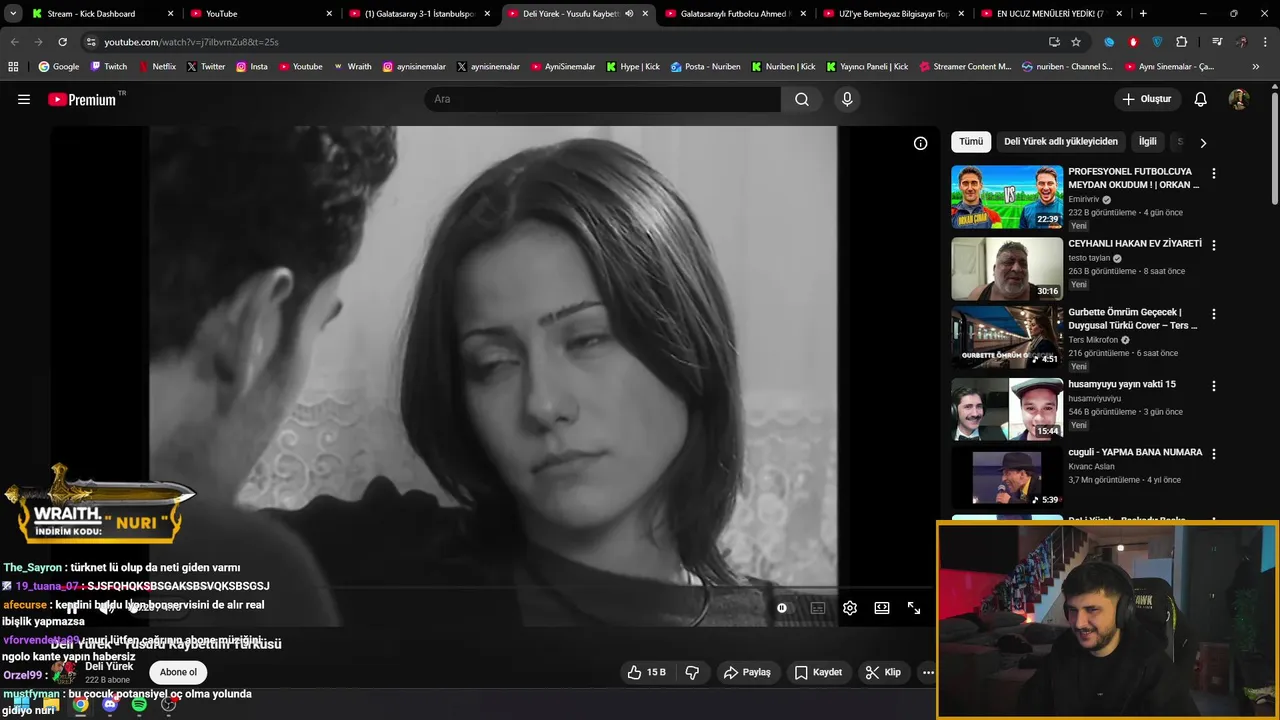Open the tab search dropdown arrow
Viewport: 1280px width, 720px height.
[11, 14]
